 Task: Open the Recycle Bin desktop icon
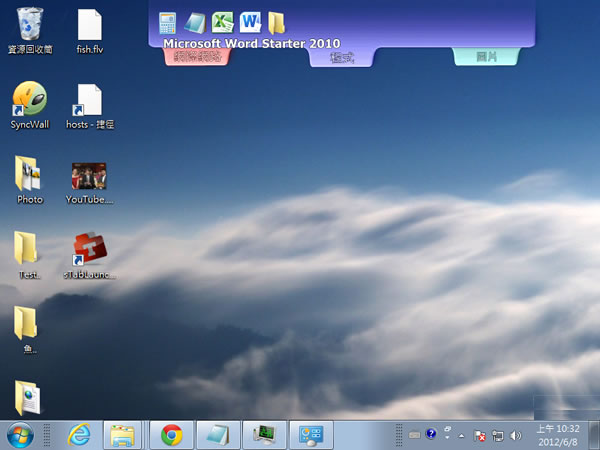click(x=30, y=24)
